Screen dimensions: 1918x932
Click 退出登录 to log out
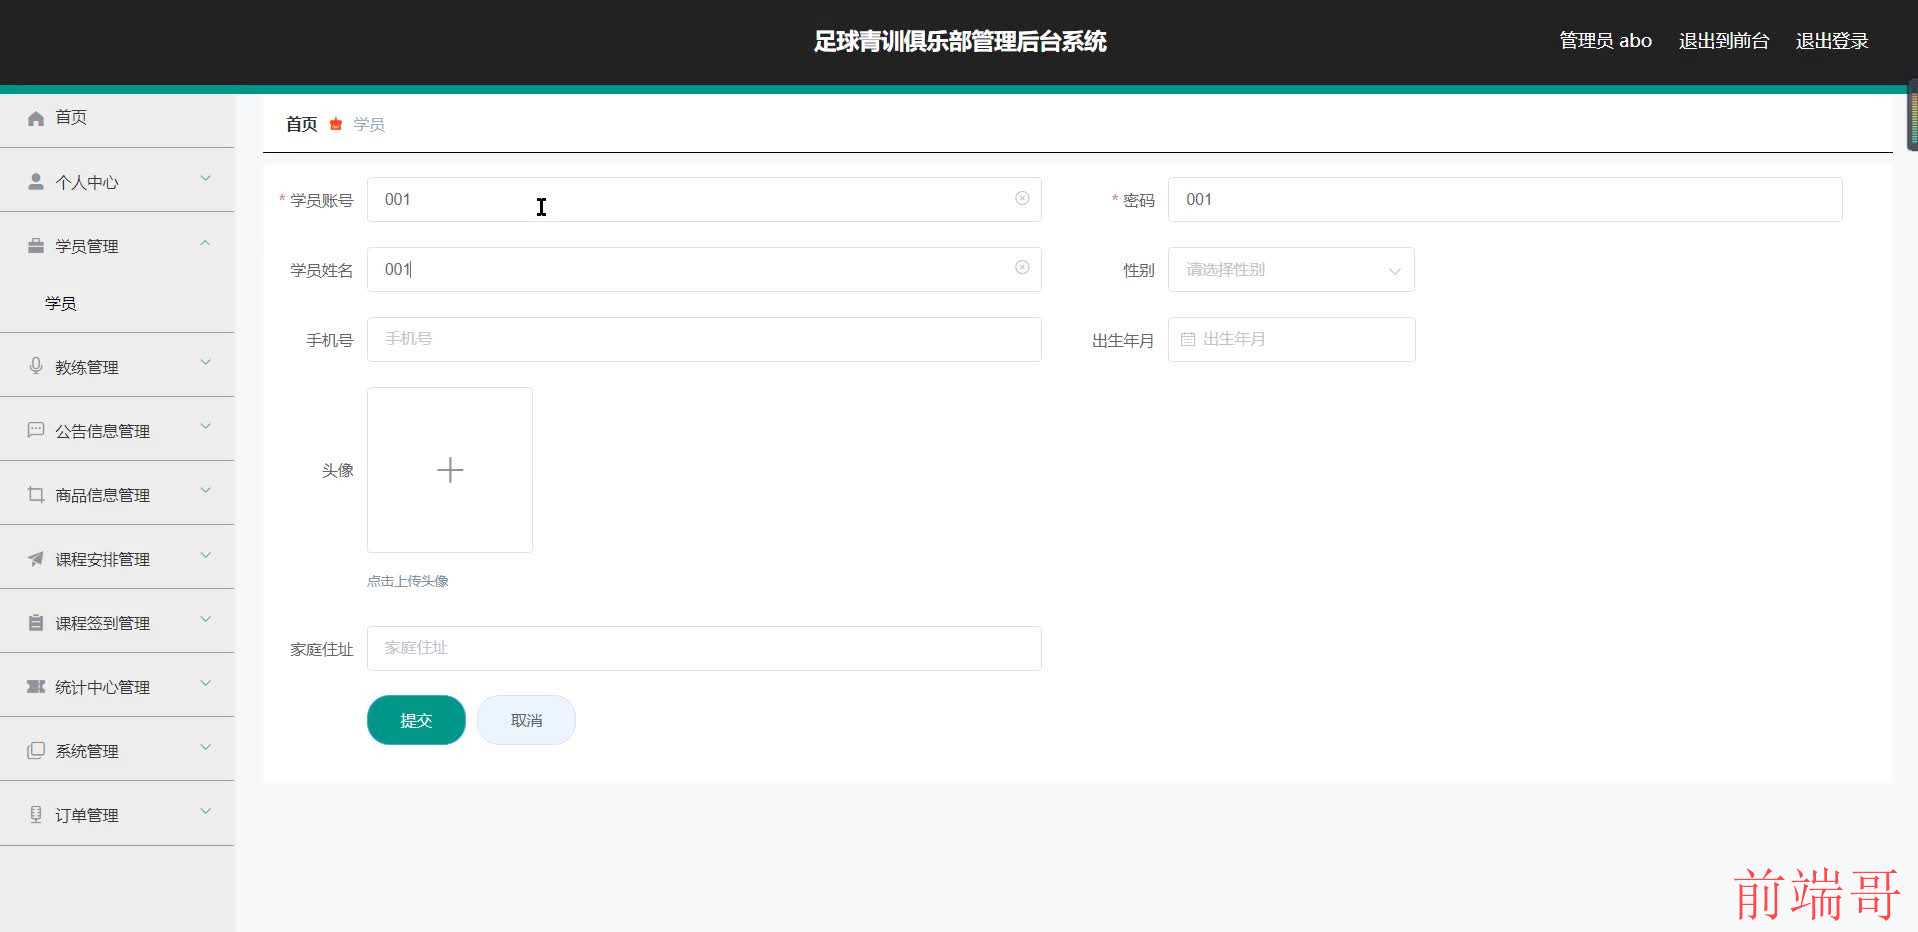pyautogui.click(x=1832, y=41)
